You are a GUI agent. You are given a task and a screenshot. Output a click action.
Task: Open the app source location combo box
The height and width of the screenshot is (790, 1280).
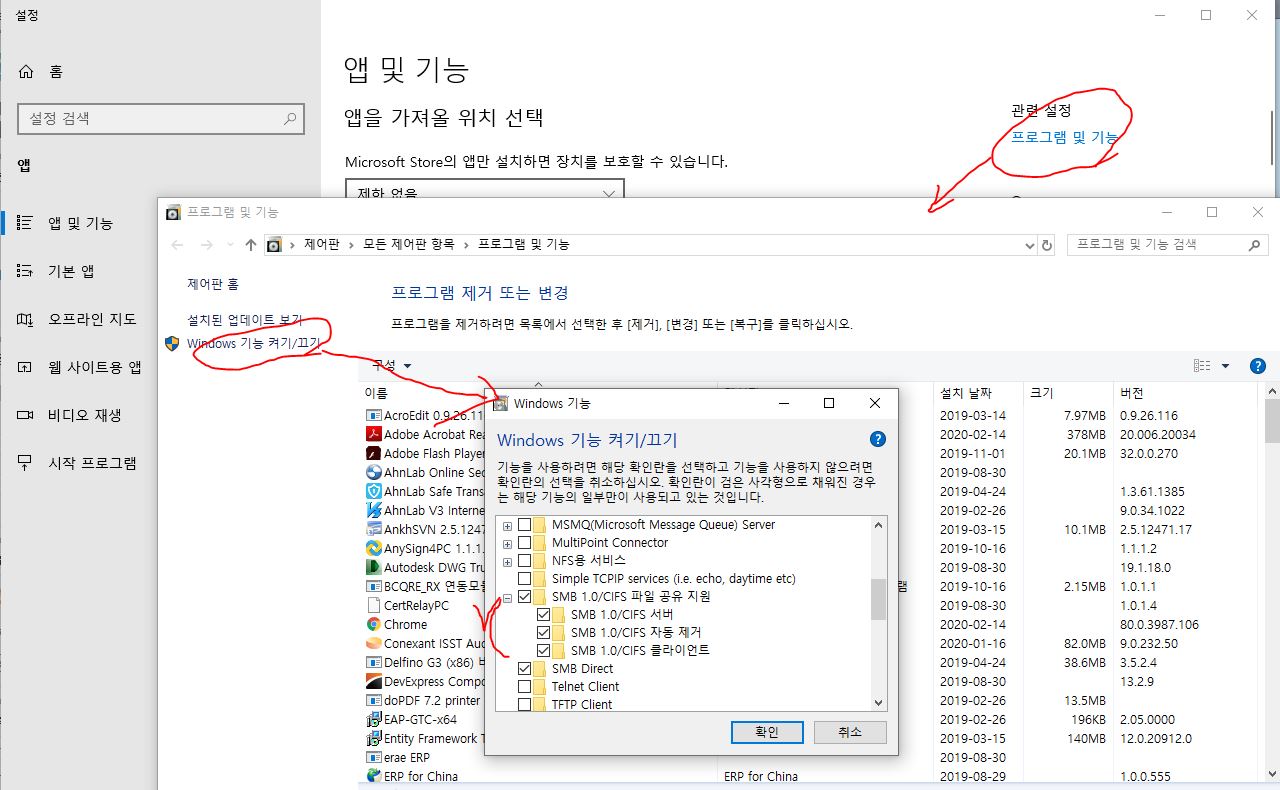pos(484,189)
